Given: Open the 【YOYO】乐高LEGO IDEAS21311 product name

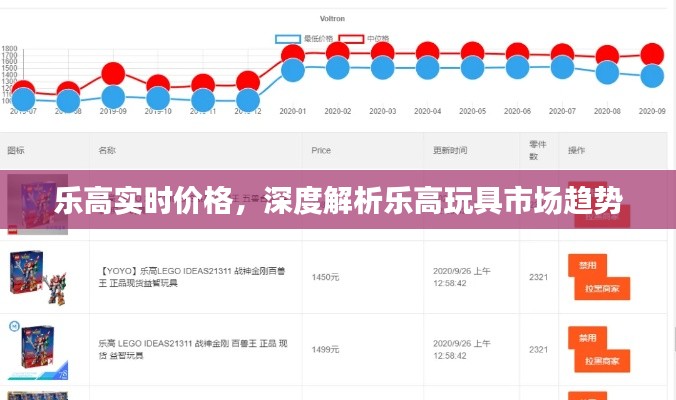Looking at the screenshot, I should pos(192,277).
